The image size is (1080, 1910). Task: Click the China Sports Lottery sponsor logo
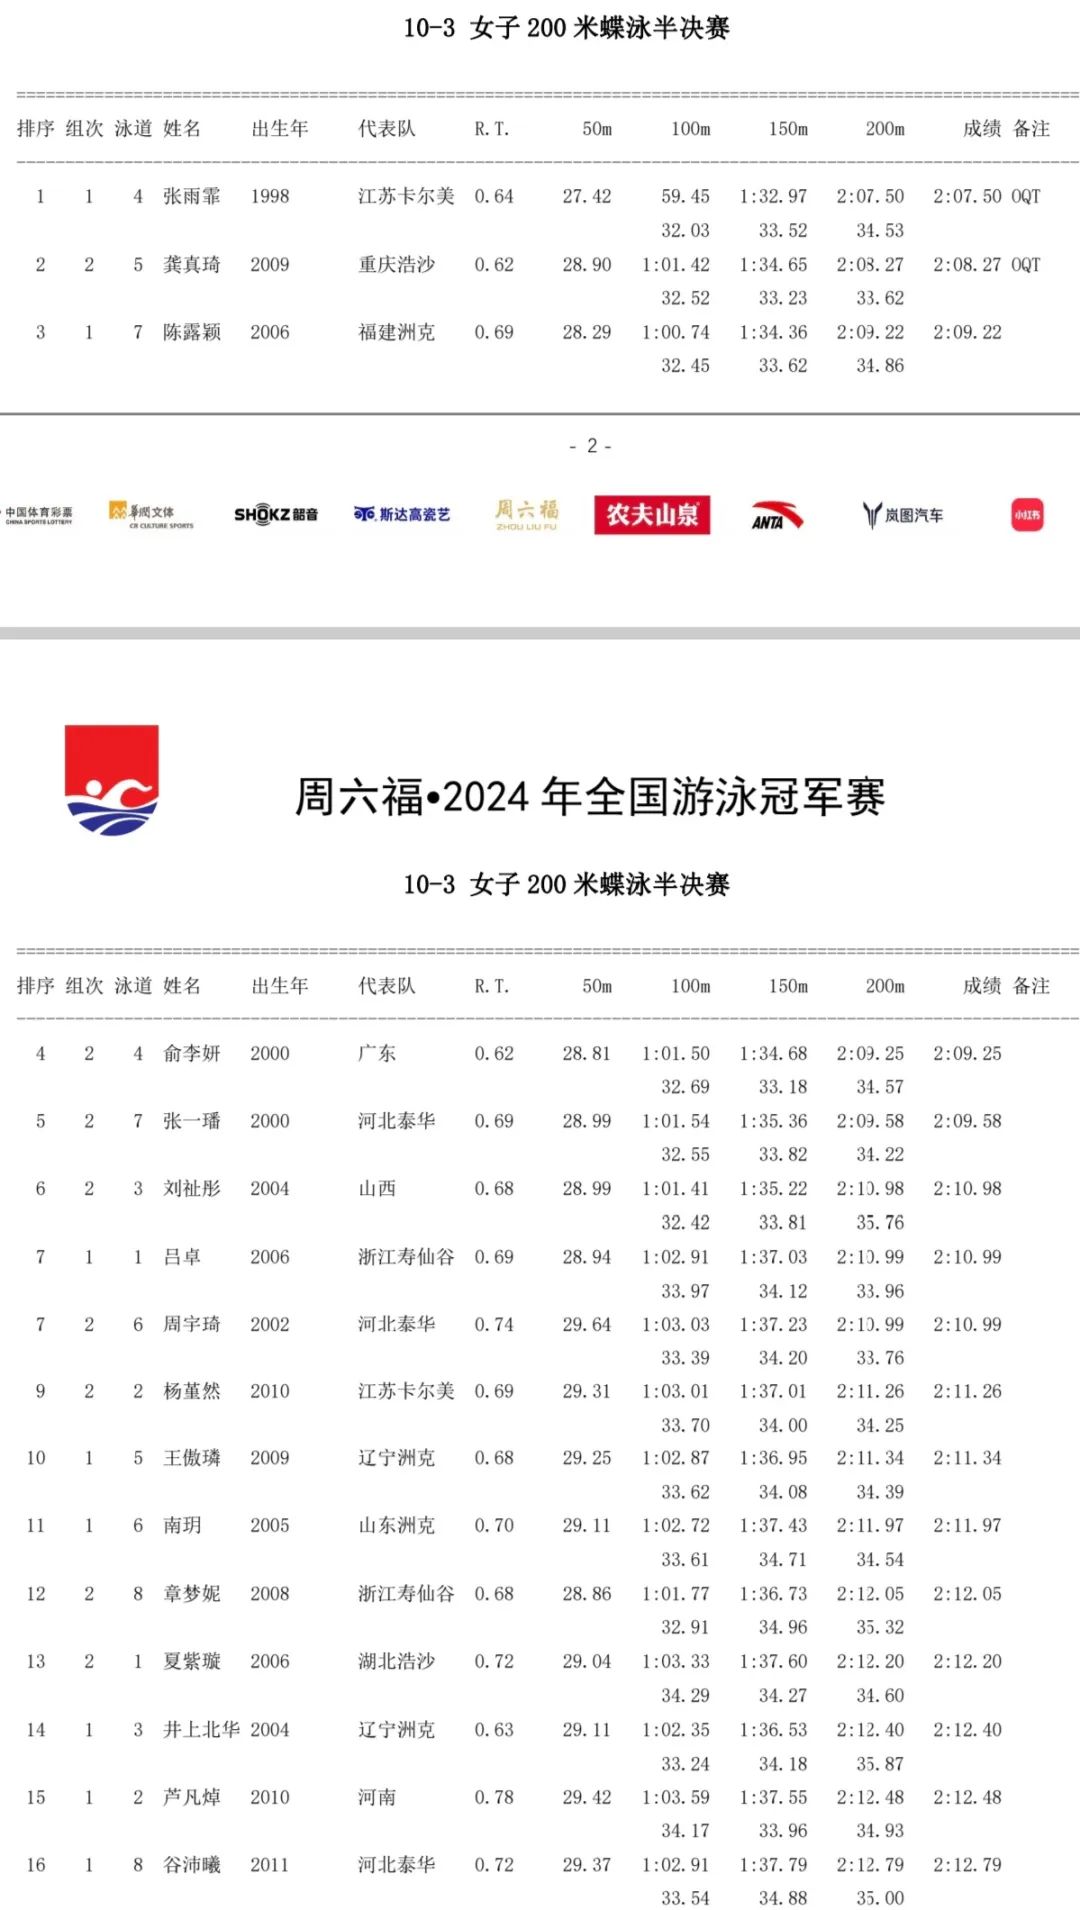coord(38,515)
